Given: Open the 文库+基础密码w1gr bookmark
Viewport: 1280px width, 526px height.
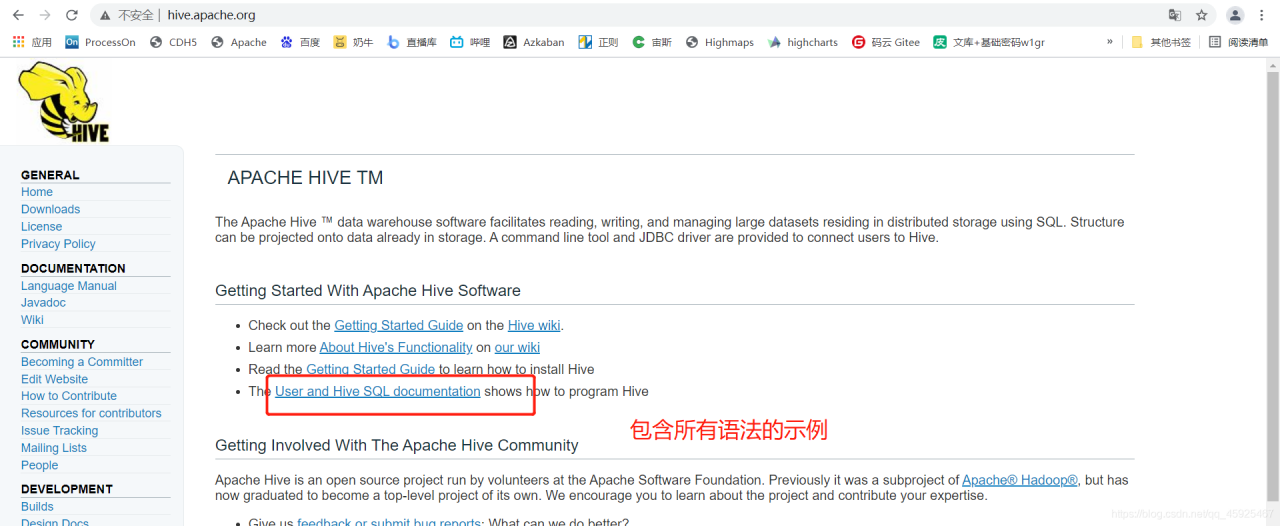Looking at the screenshot, I should (989, 42).
